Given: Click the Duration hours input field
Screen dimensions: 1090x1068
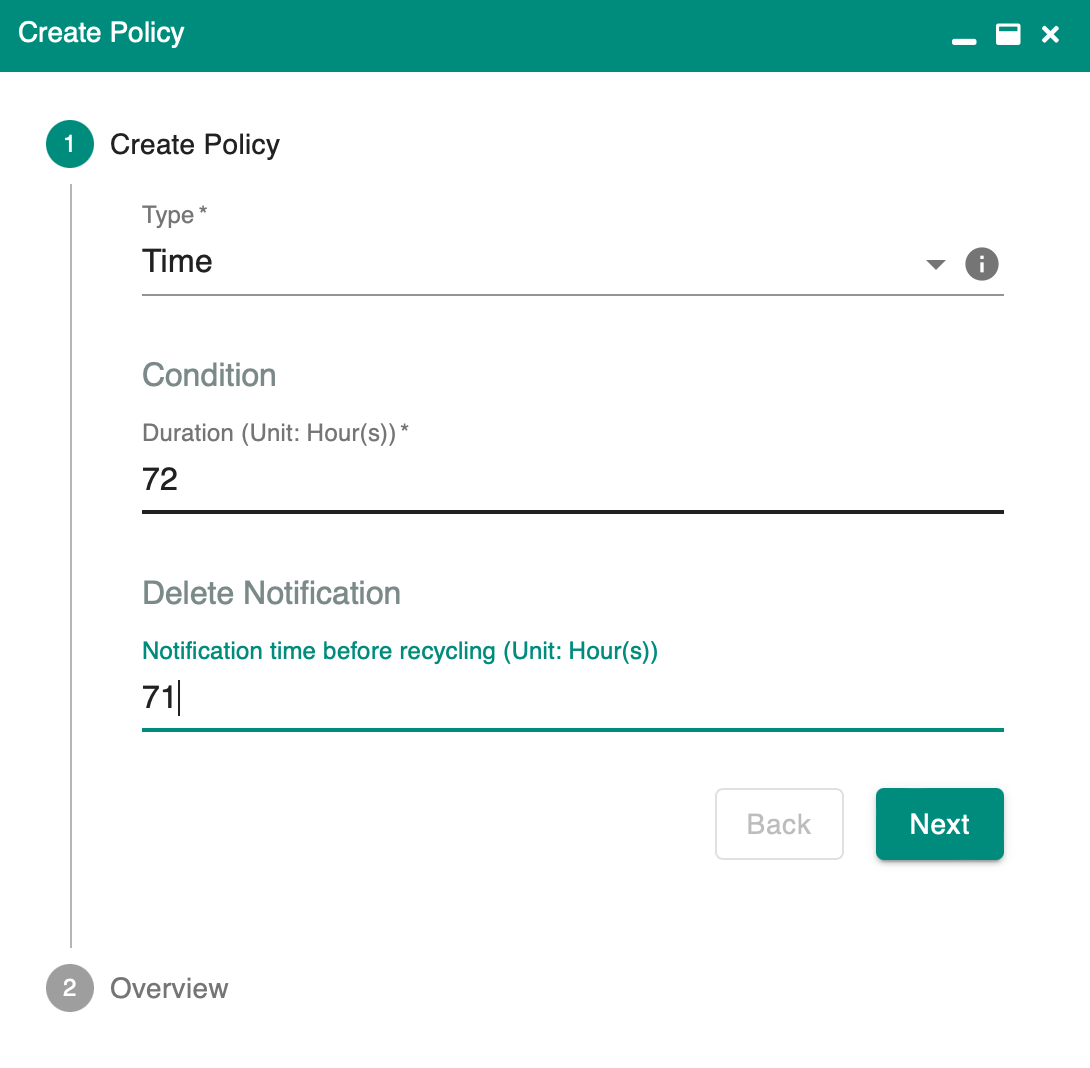Looking at the screenshot, I should click(x=572, y=480).
